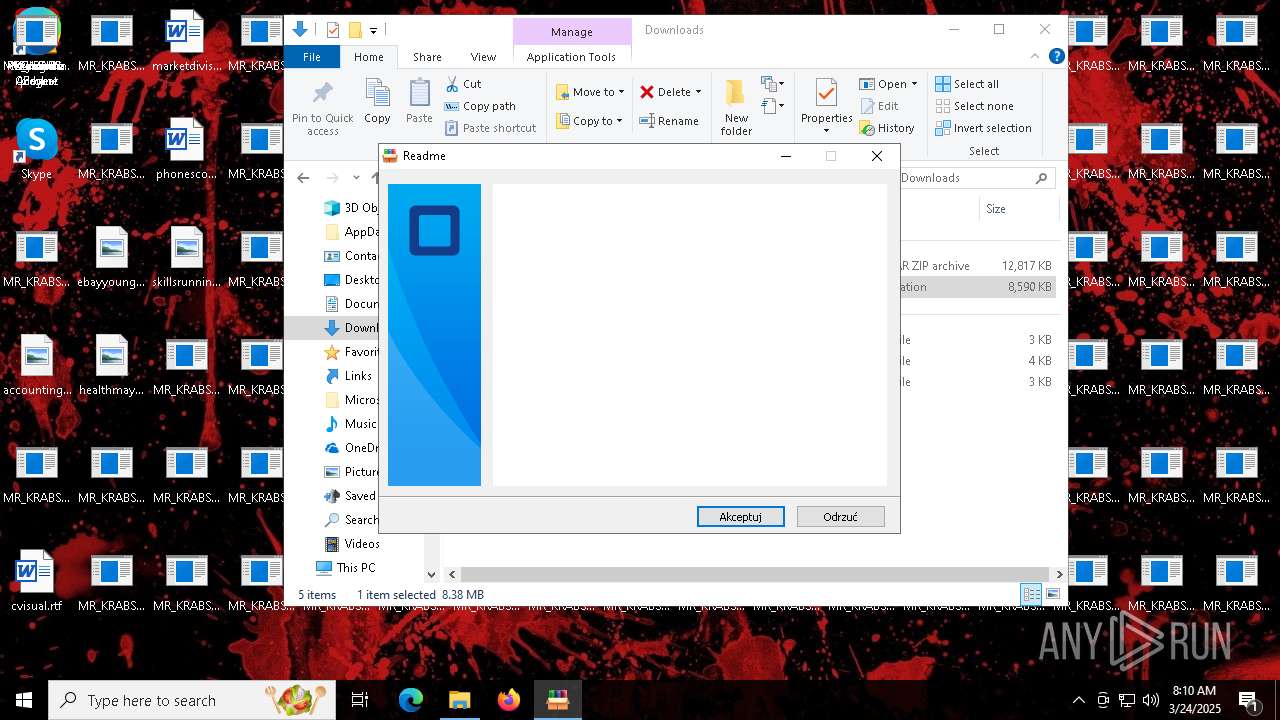Open the Easy access dropdown icon
Screen dimensions: 1280x720
[772, 105]
